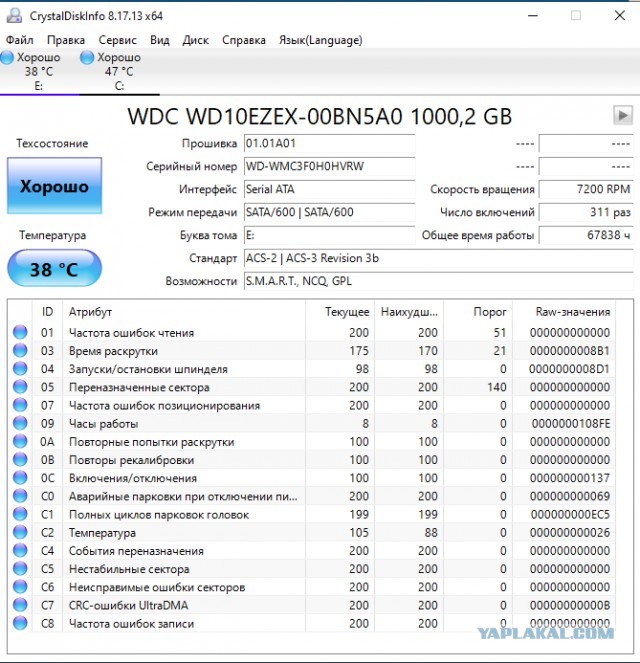Click status orb of attribute 07
This screenshot has width=640, height=663.
(x=20, y=405)
